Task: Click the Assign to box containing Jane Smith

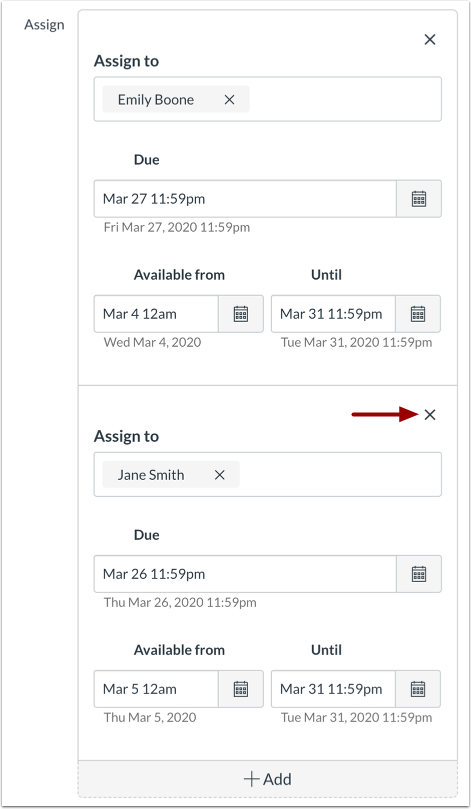Action: (268, 475)
